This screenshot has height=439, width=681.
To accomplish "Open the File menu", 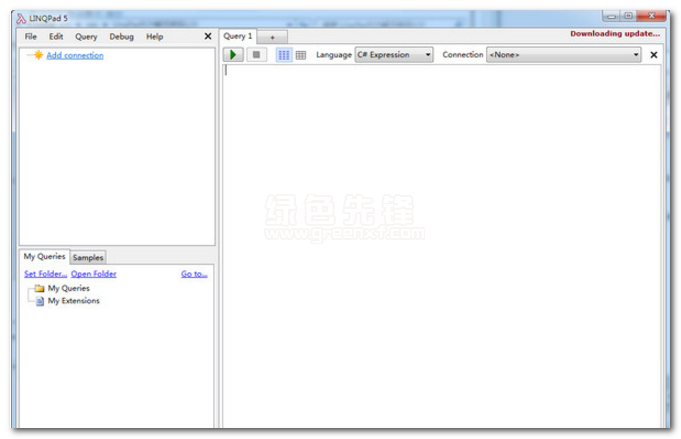I will click(x=31, y=37).
